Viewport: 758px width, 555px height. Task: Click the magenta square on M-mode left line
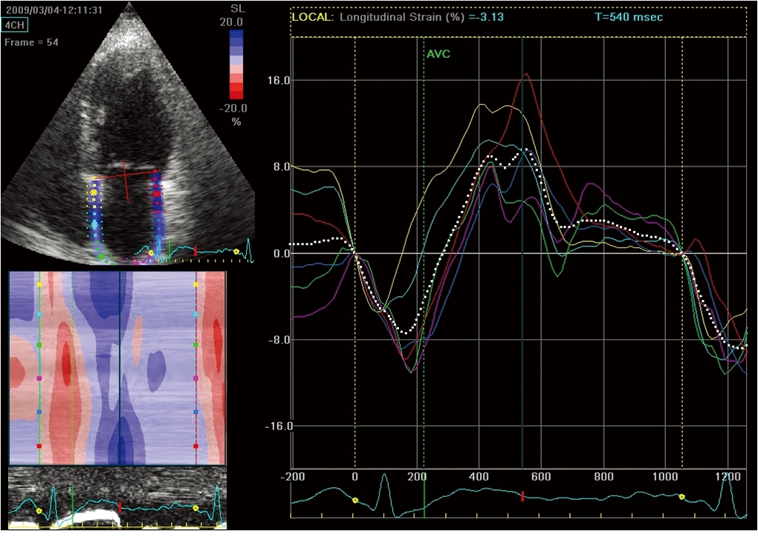point(39,379)
